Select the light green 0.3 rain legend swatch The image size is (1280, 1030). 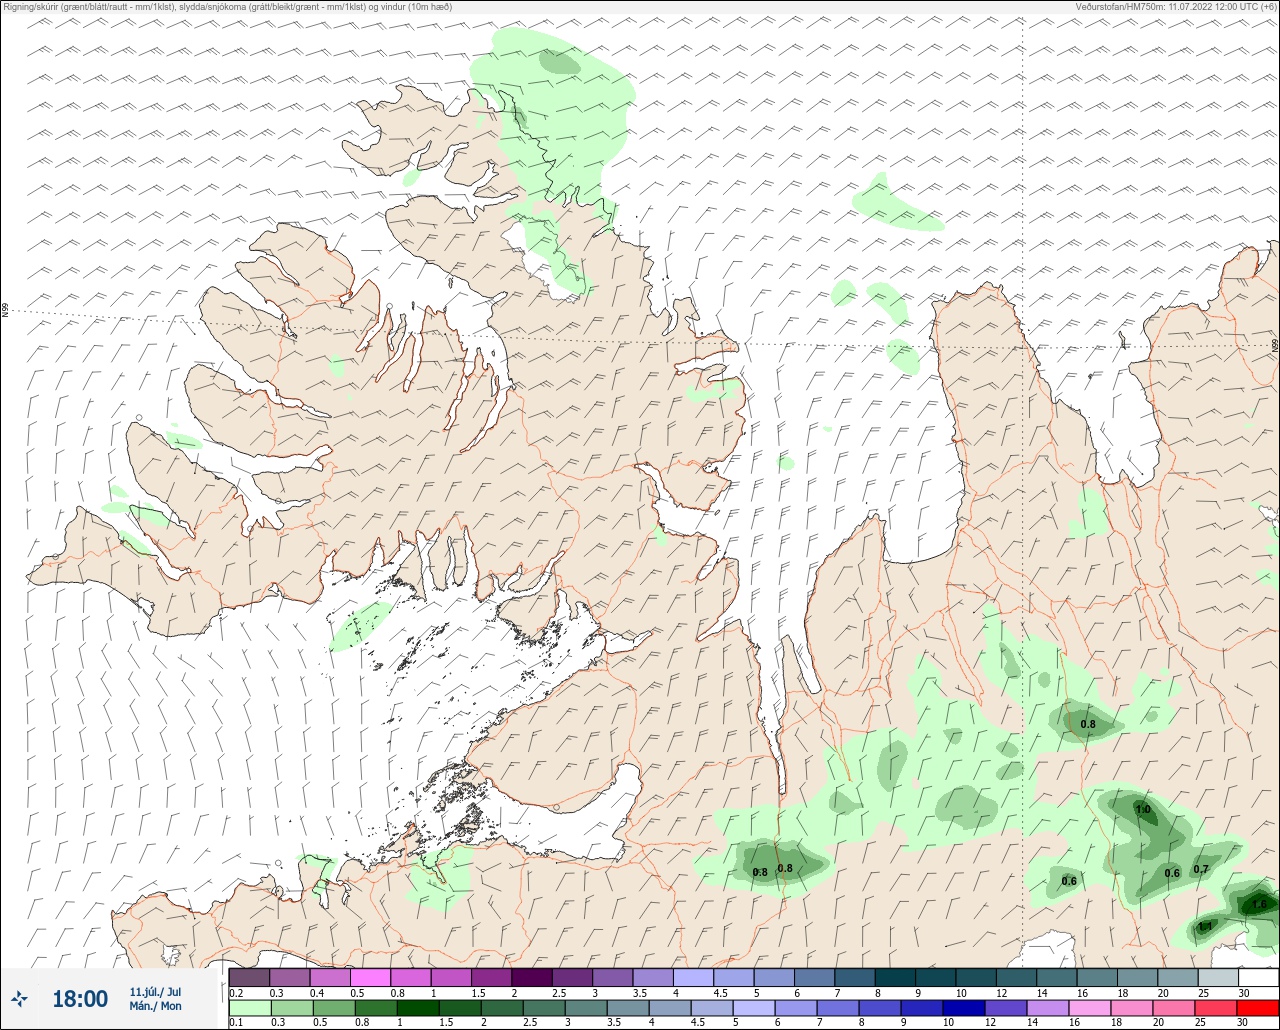click(291, 1008)
